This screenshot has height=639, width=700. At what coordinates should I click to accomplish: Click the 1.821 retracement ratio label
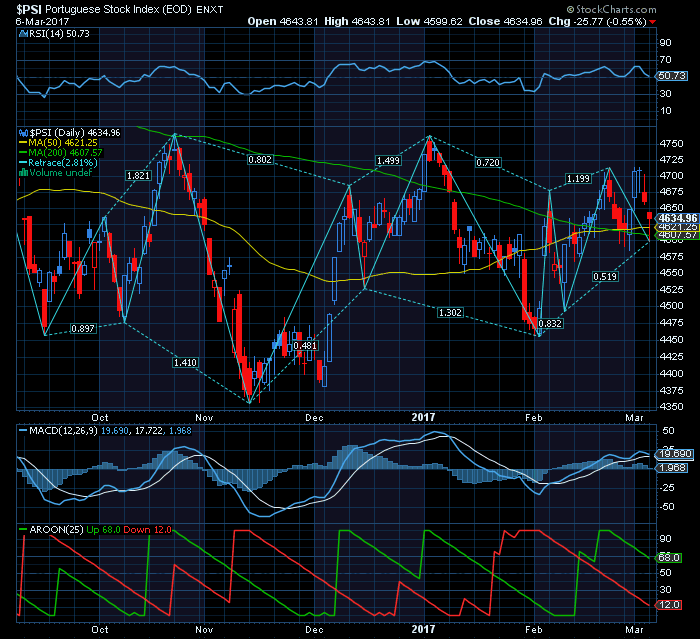(138, 175)
